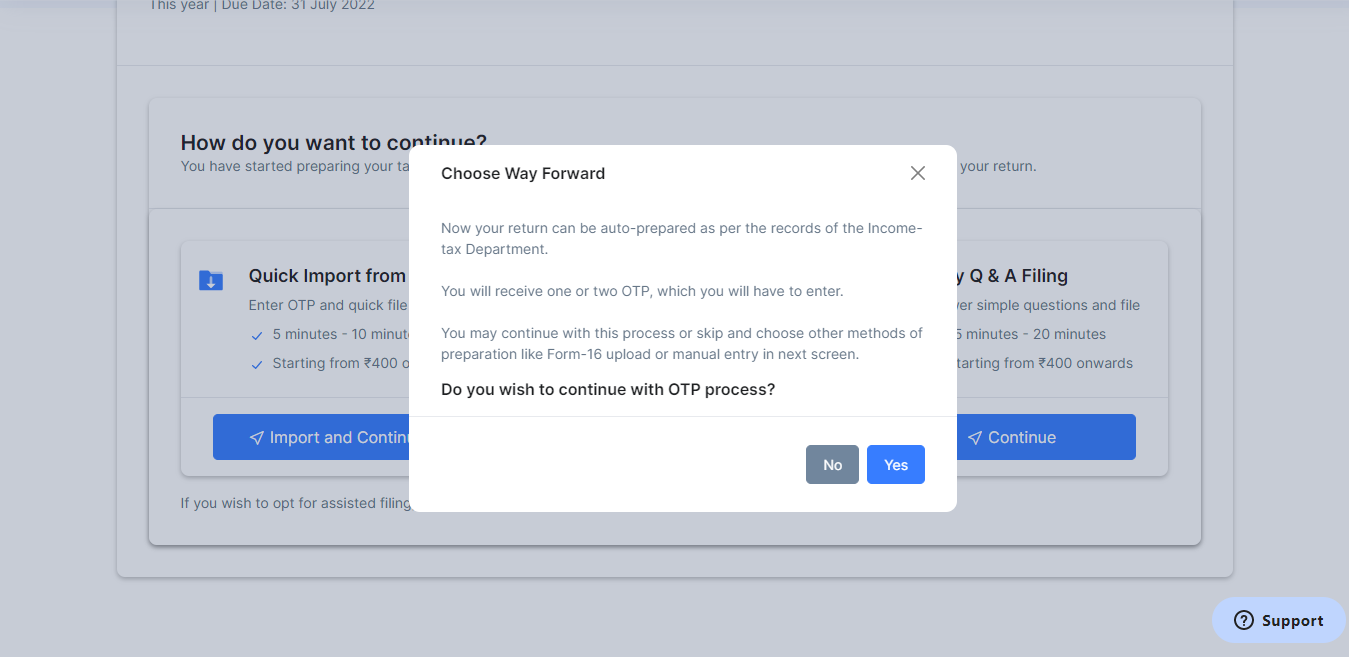Choose No to skip OTP process
This screenshot has width=1349, height=657.
(x=832, y=465)
